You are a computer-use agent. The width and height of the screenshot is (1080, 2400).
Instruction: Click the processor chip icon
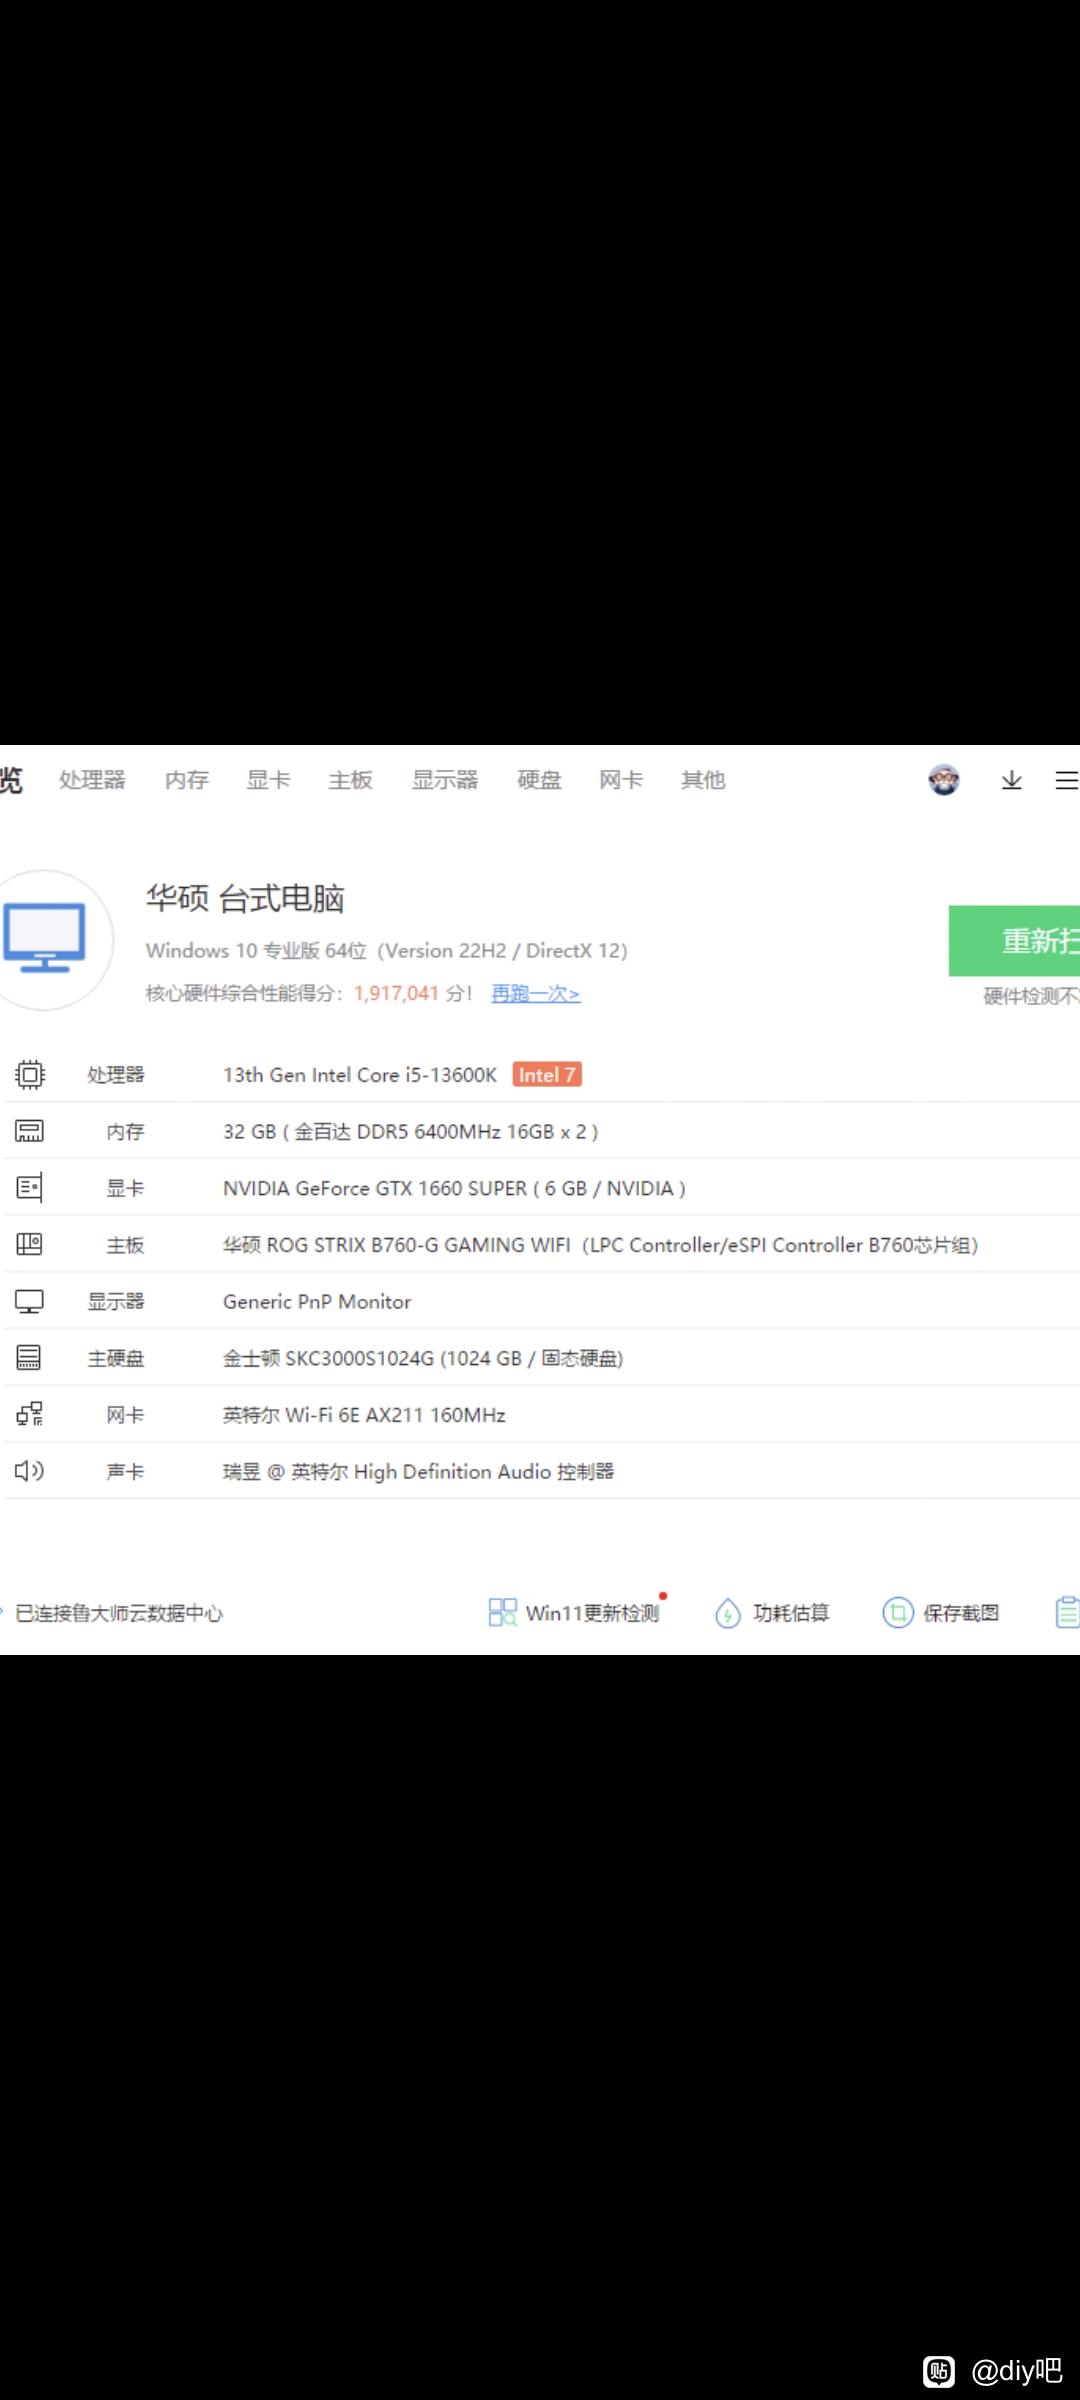tap(30, 1075)
